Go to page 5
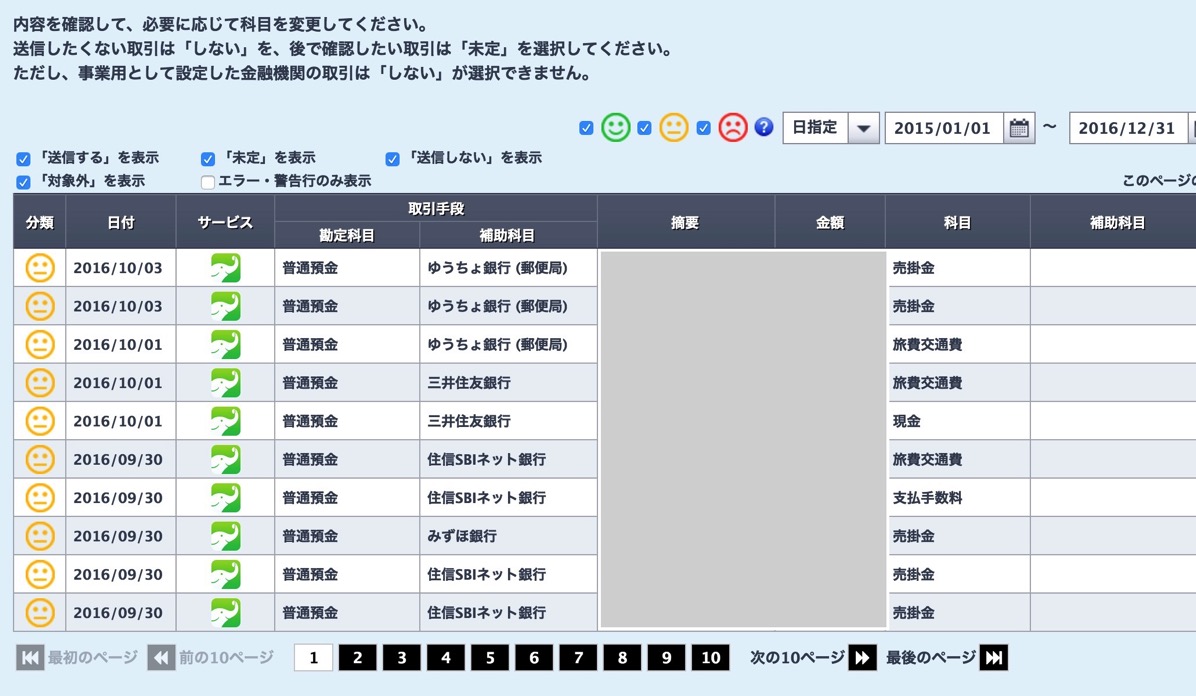 490,658
